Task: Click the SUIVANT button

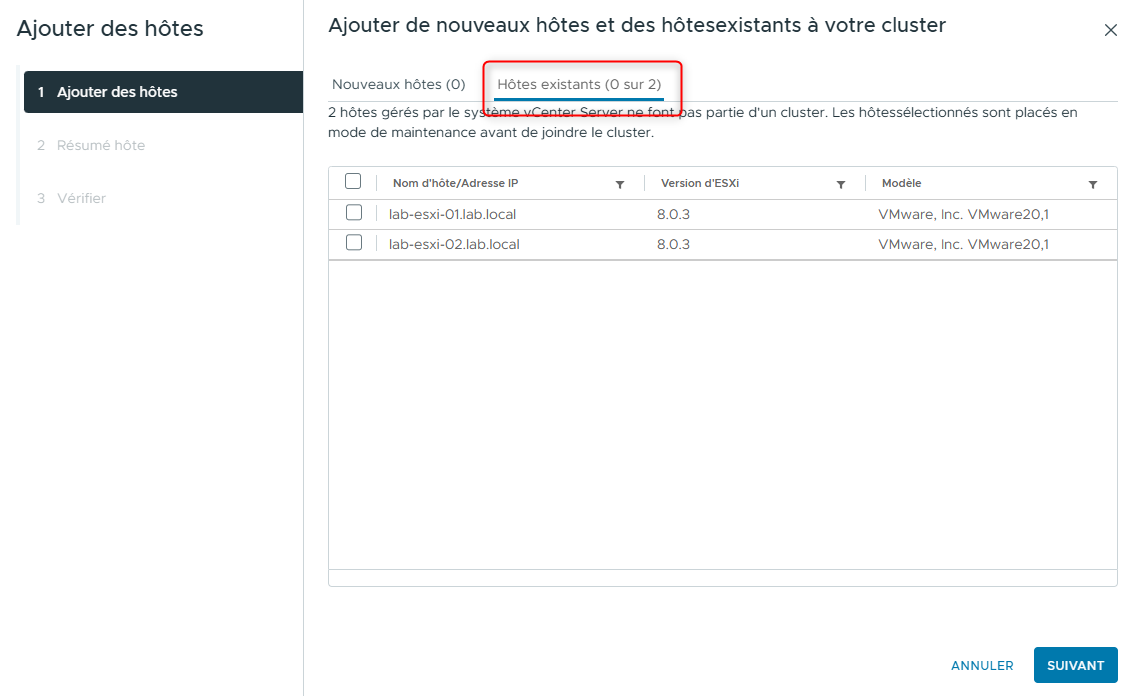Action: pos(1075,665)
